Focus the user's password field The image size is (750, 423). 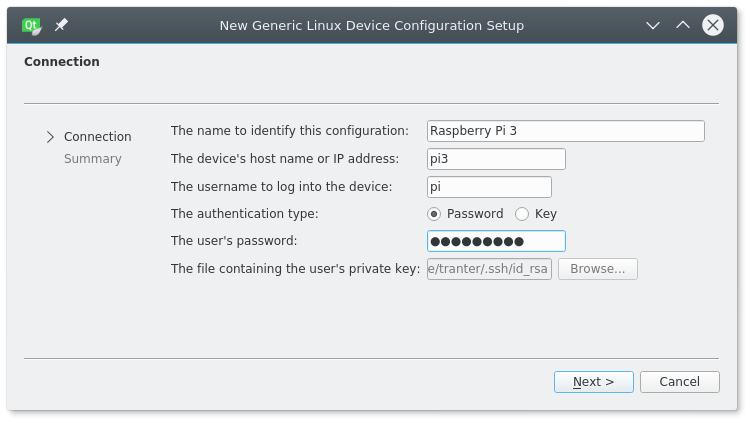(x=496, y=241)
